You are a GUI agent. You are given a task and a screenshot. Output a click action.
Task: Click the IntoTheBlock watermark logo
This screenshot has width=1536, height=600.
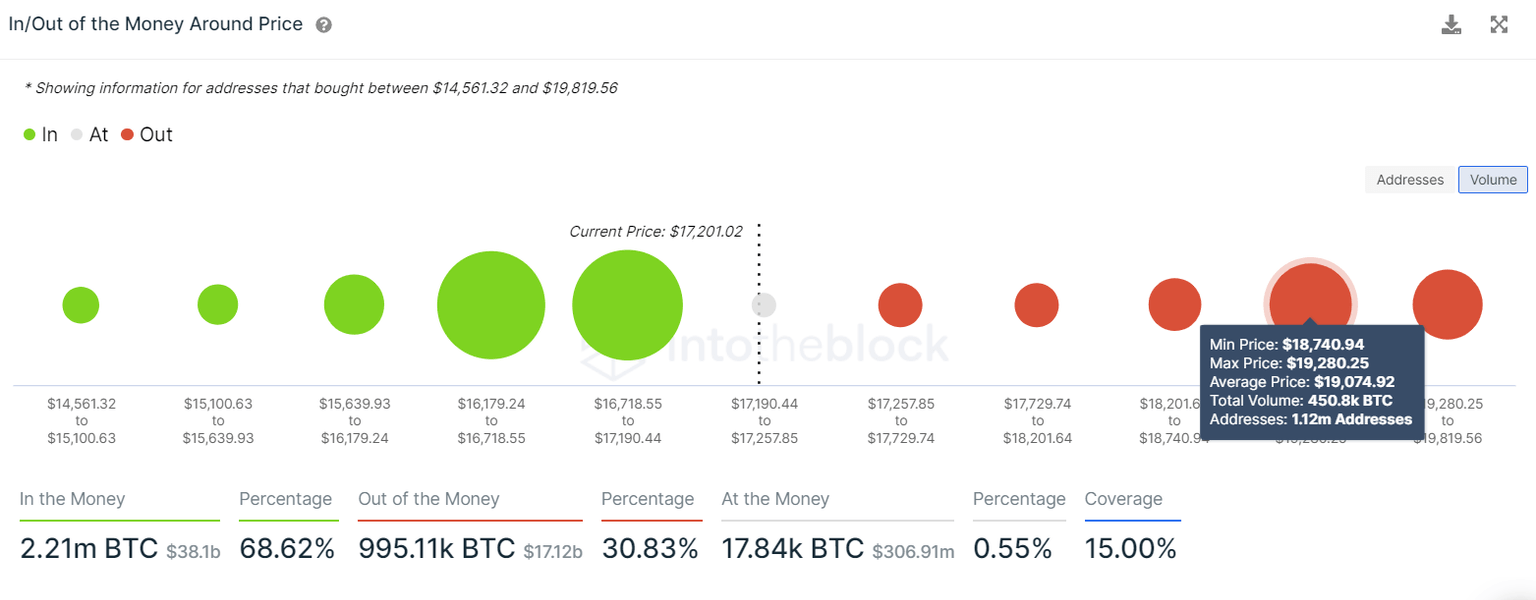[765, 345]
